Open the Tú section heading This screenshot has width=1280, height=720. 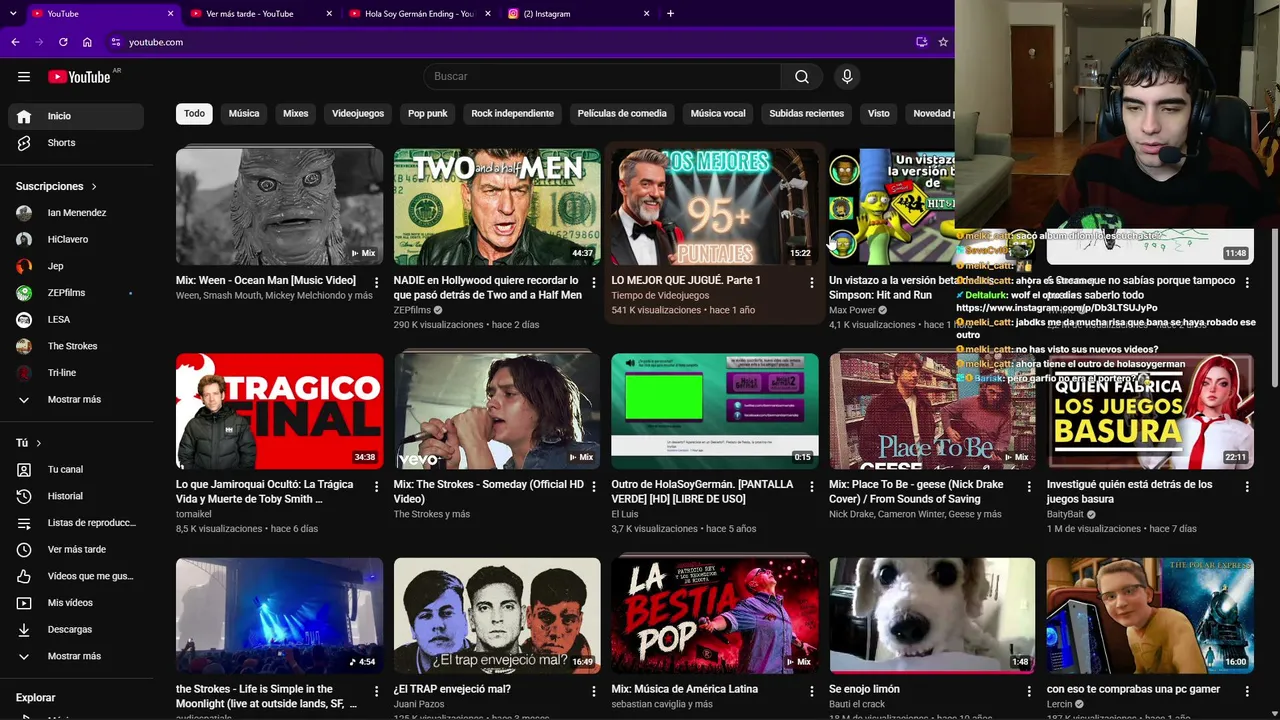pyautogui.click(x=29, y=443)
